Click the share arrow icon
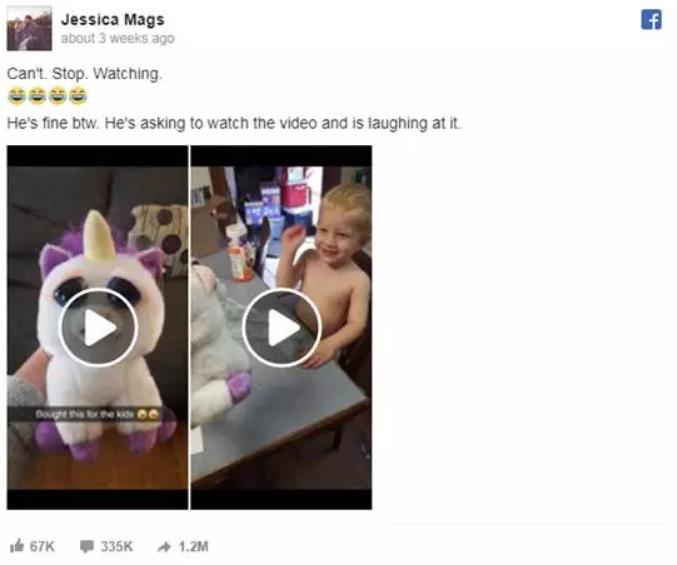 [x=164, y=547]
